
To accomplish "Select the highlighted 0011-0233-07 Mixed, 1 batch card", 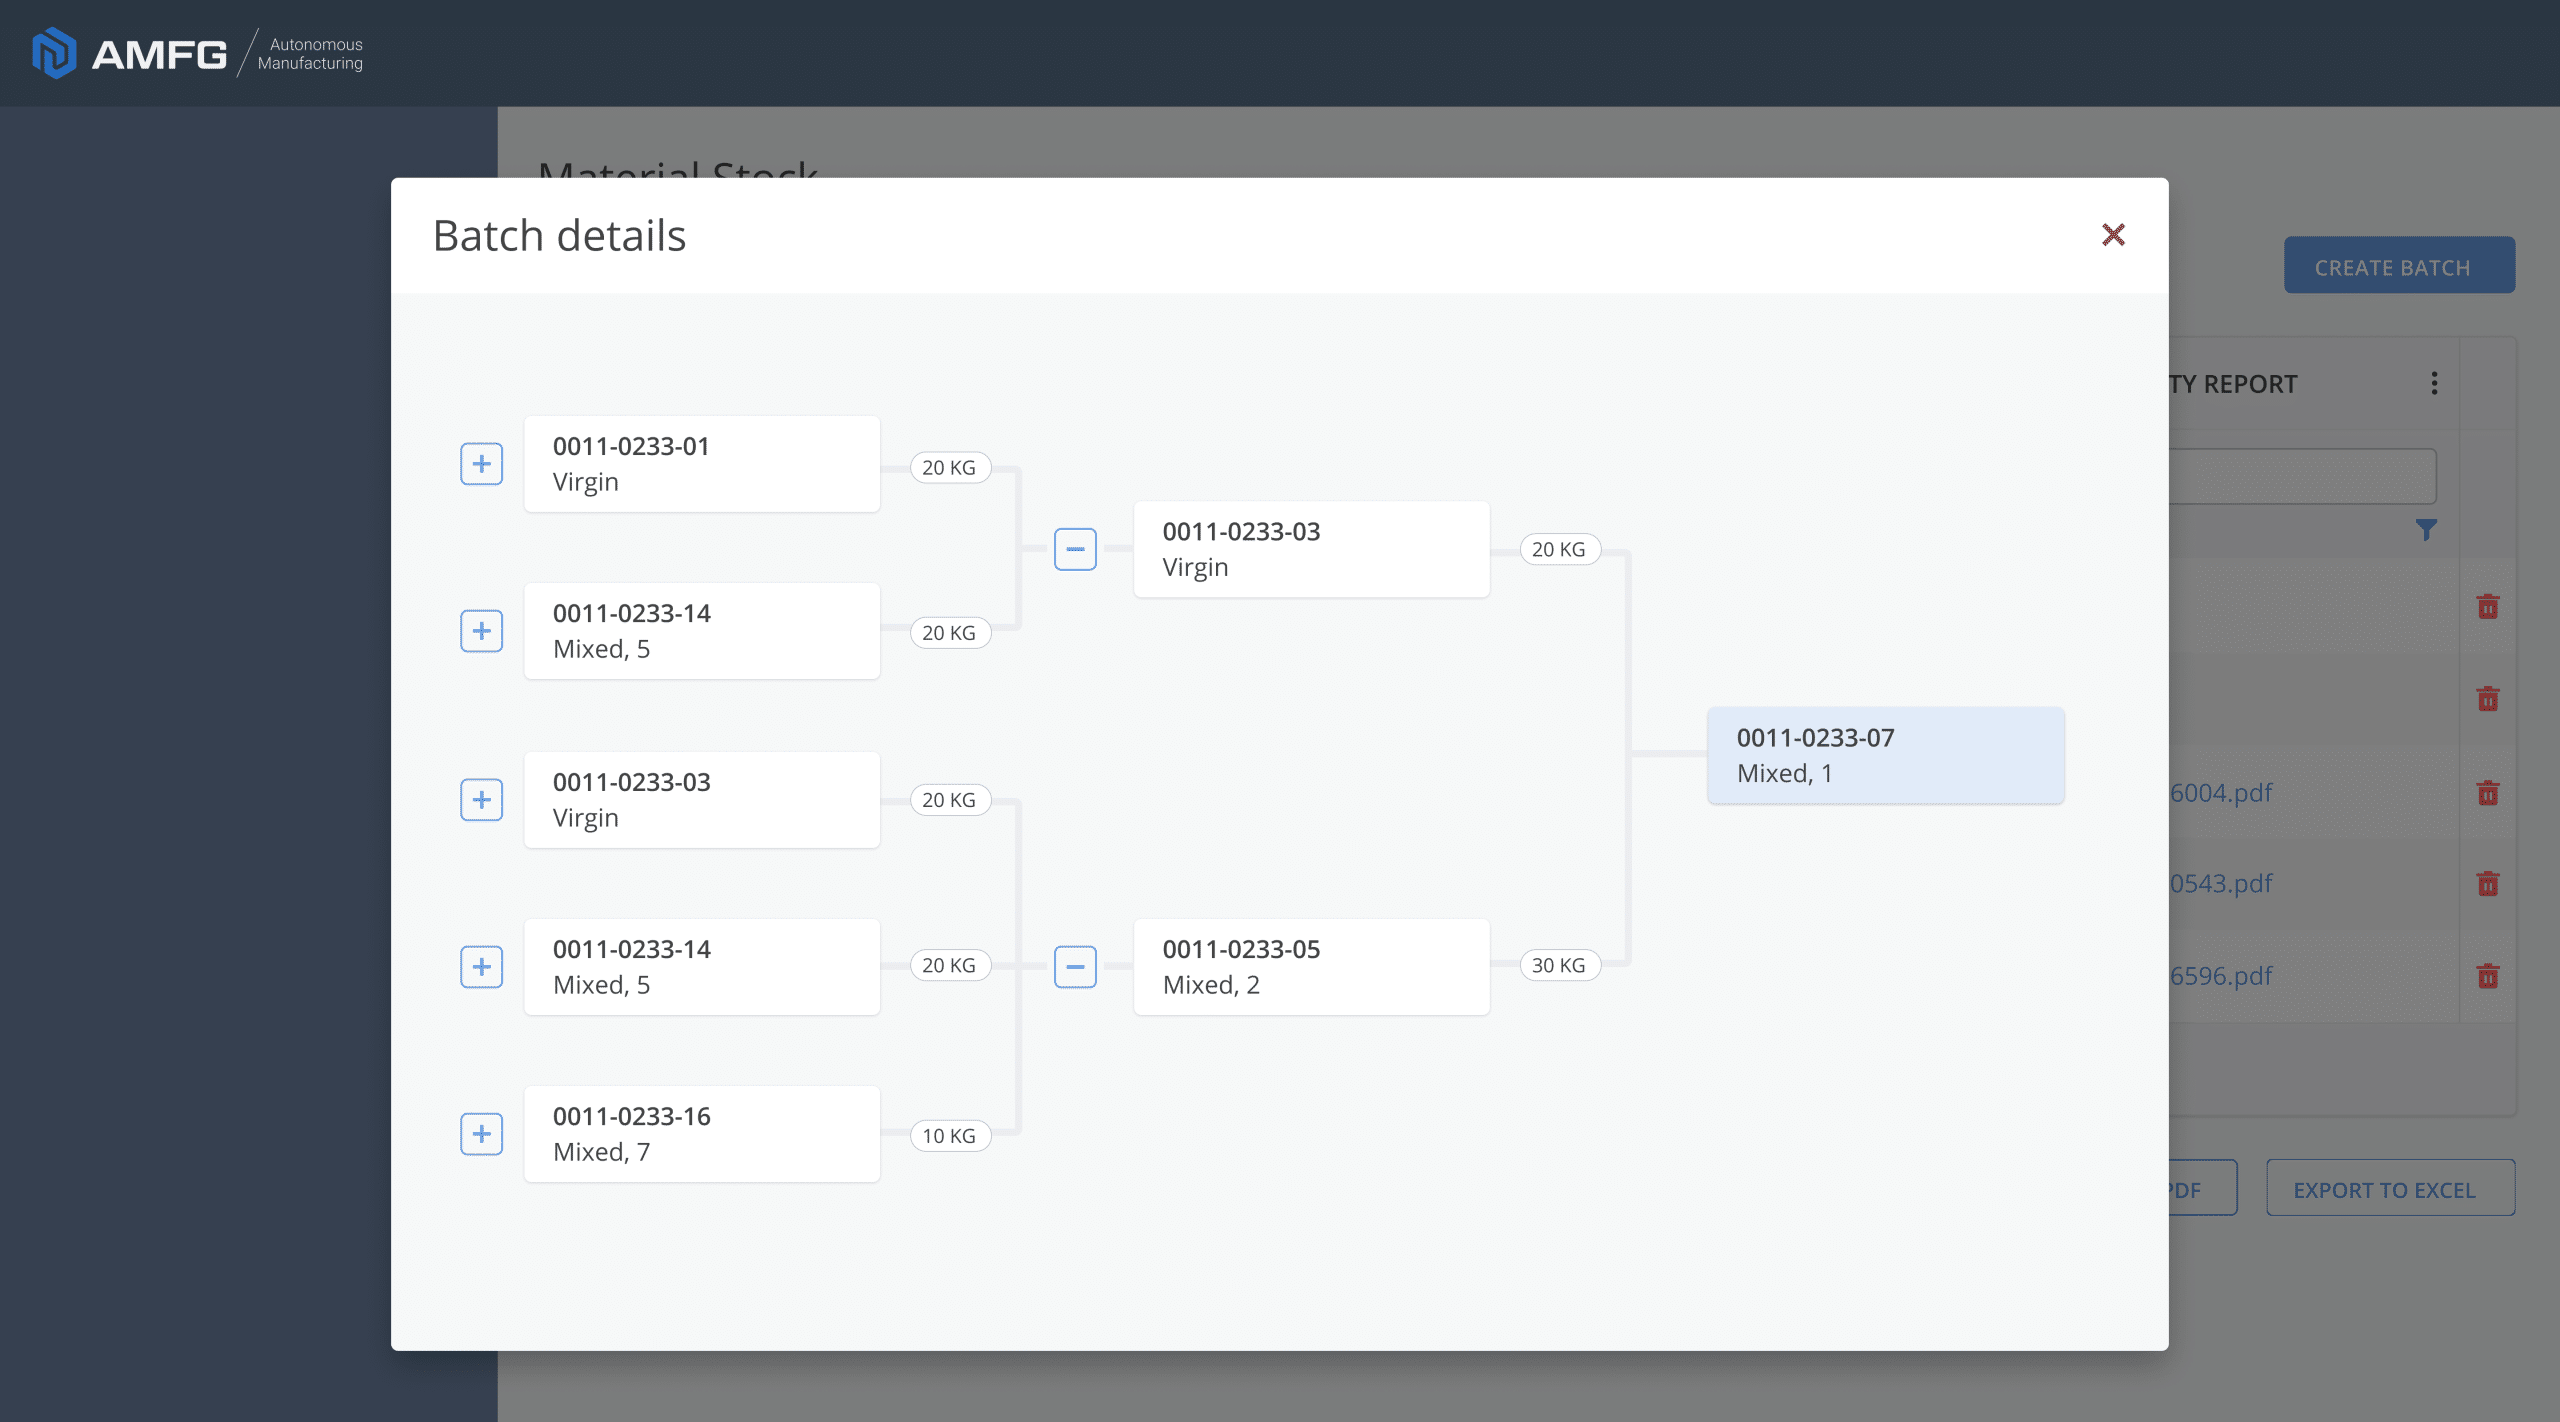I will tap(1885, 755).
